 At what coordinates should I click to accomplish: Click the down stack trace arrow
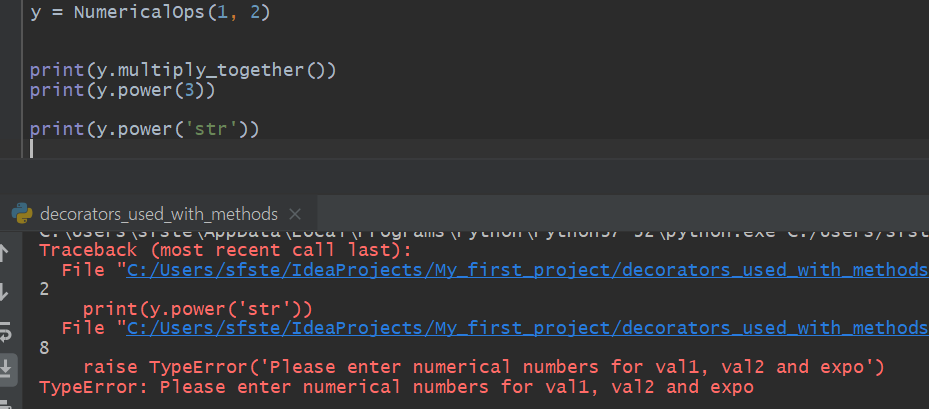click(7, 291)
